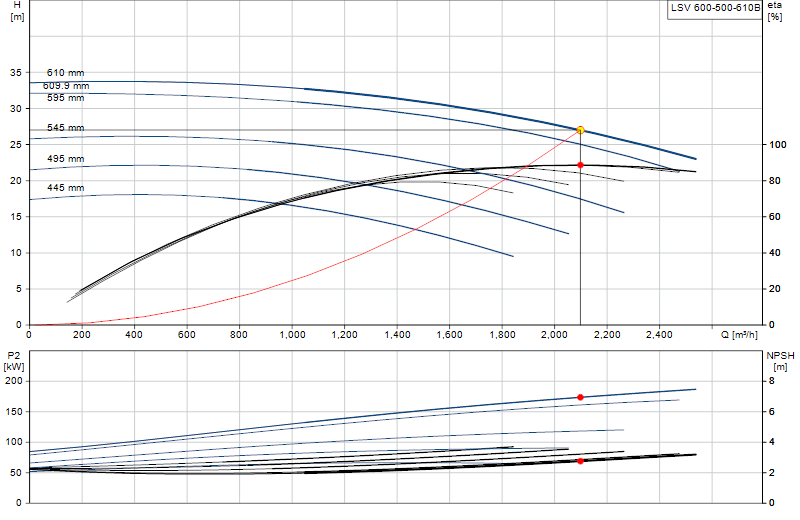This screenshot has width=800, height=520.
Task: Click the 595 mm impeller curve label
Action: tap(65, 97)
